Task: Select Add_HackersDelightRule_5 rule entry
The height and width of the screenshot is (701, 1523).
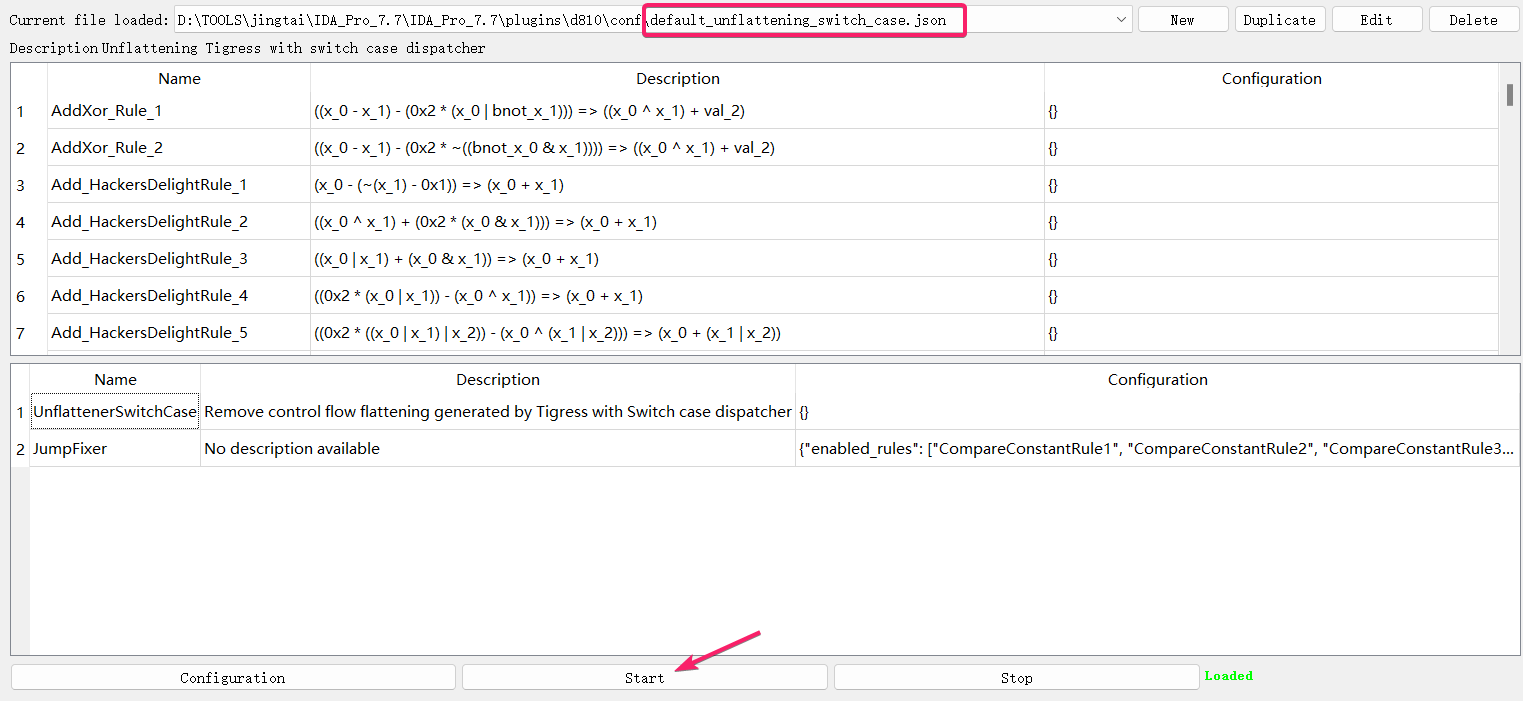Action: coord(149,333)
